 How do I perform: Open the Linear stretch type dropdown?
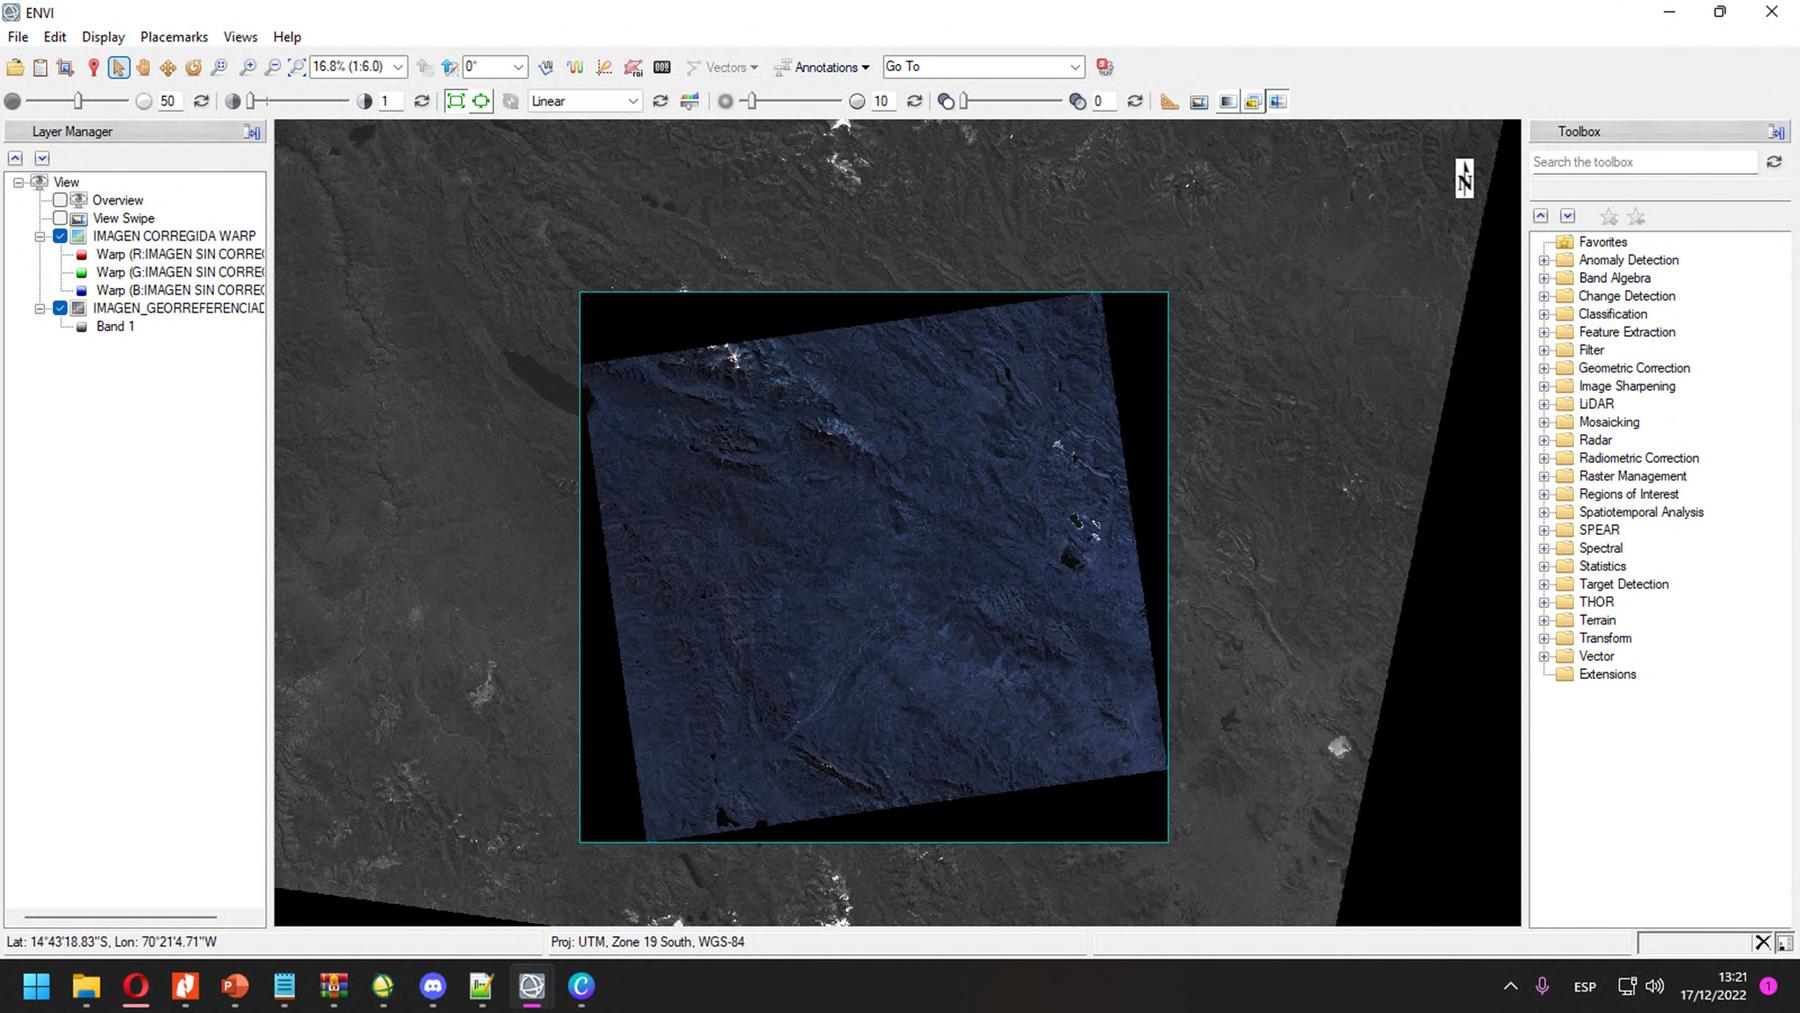pos(632,101)
